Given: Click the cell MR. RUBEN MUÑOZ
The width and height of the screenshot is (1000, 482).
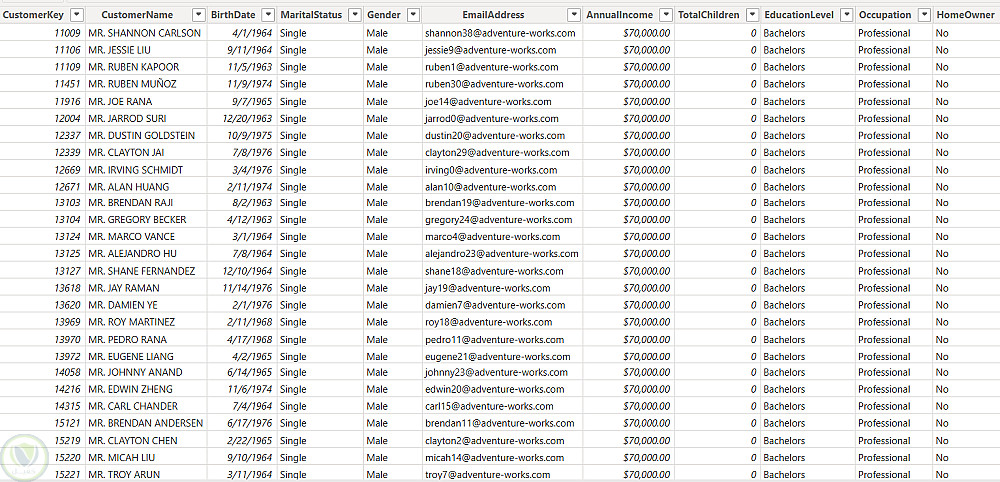Looking at the screenshot, I should (x=147, y=84).
